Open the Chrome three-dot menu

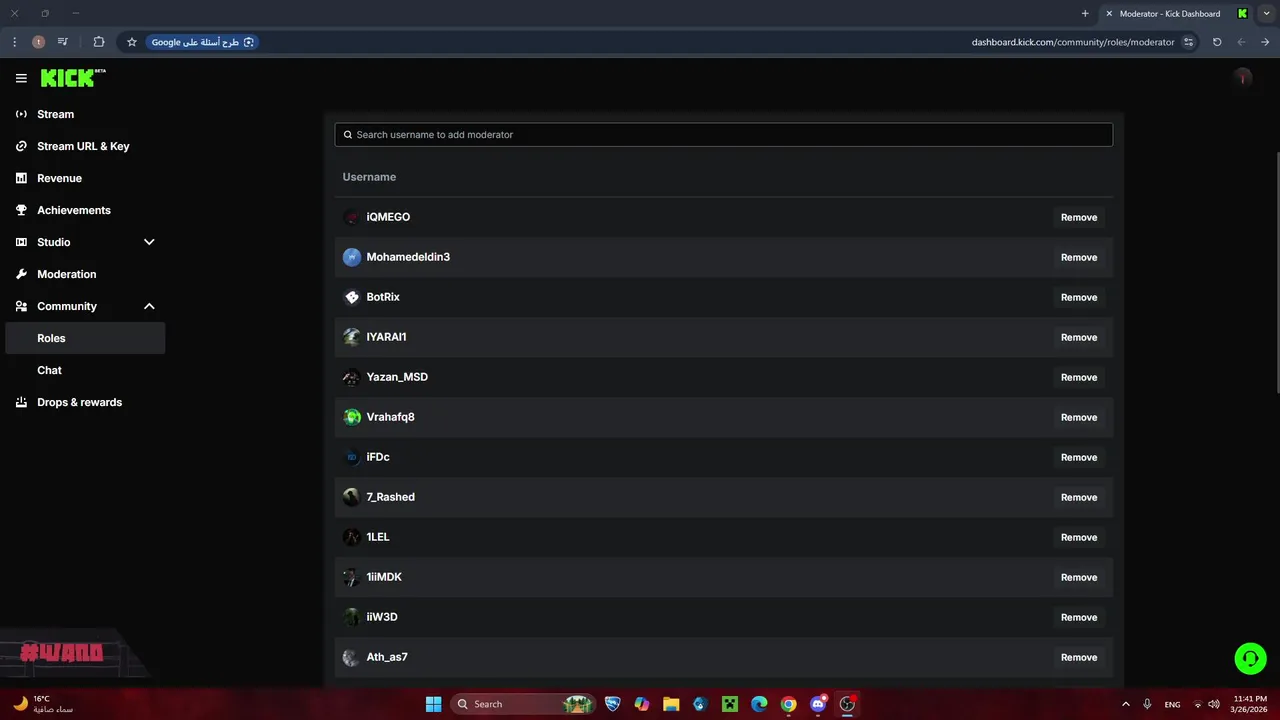pos(15,42)
